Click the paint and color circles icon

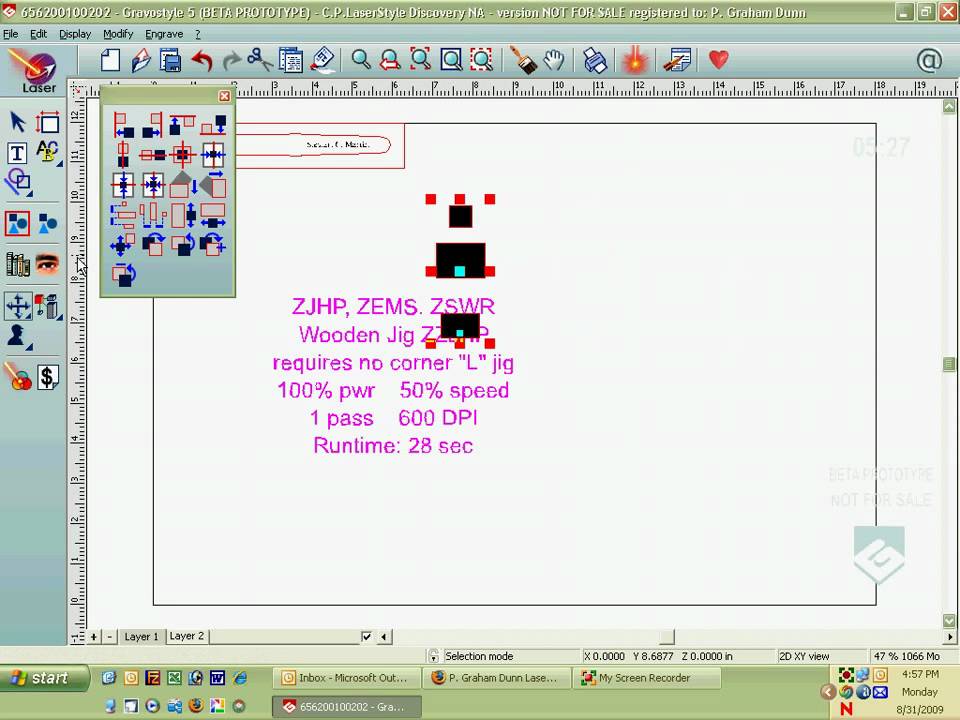click(18, 377)
